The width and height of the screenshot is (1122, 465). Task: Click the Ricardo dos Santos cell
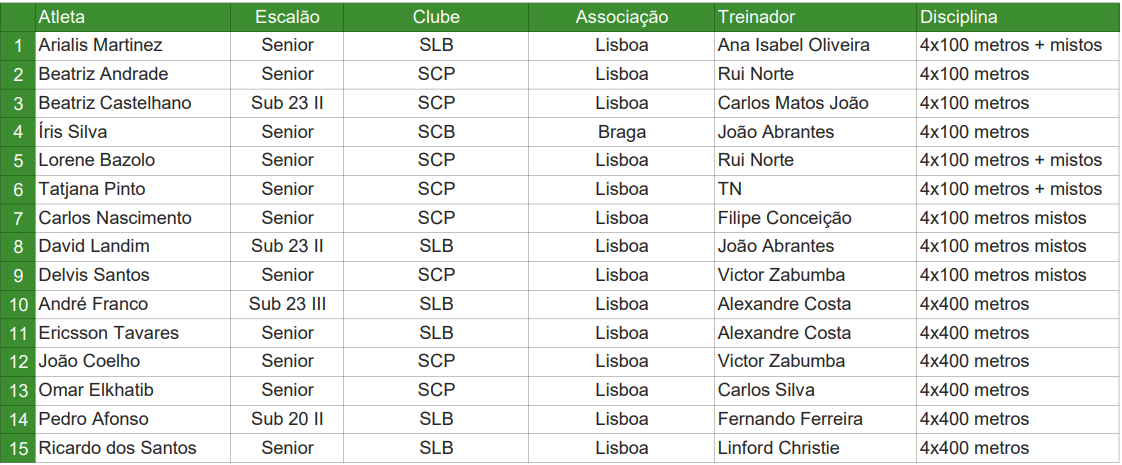[x=117, y=448]
